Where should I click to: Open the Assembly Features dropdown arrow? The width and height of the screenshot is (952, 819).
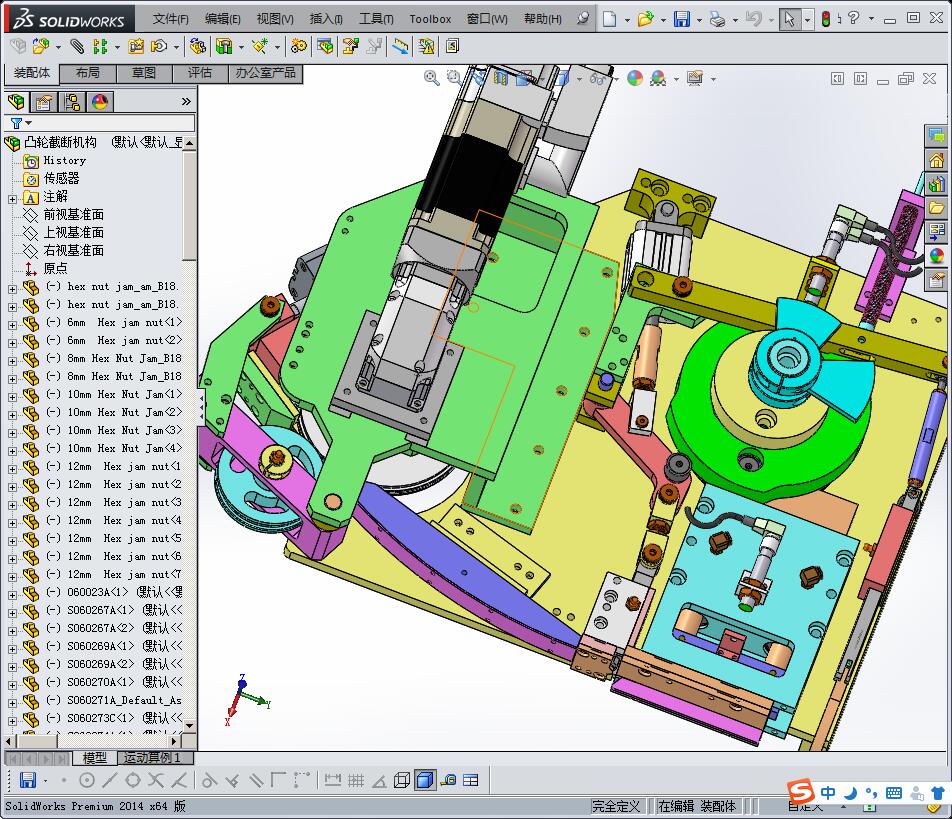pyautogui.click(x=241, y=47)
